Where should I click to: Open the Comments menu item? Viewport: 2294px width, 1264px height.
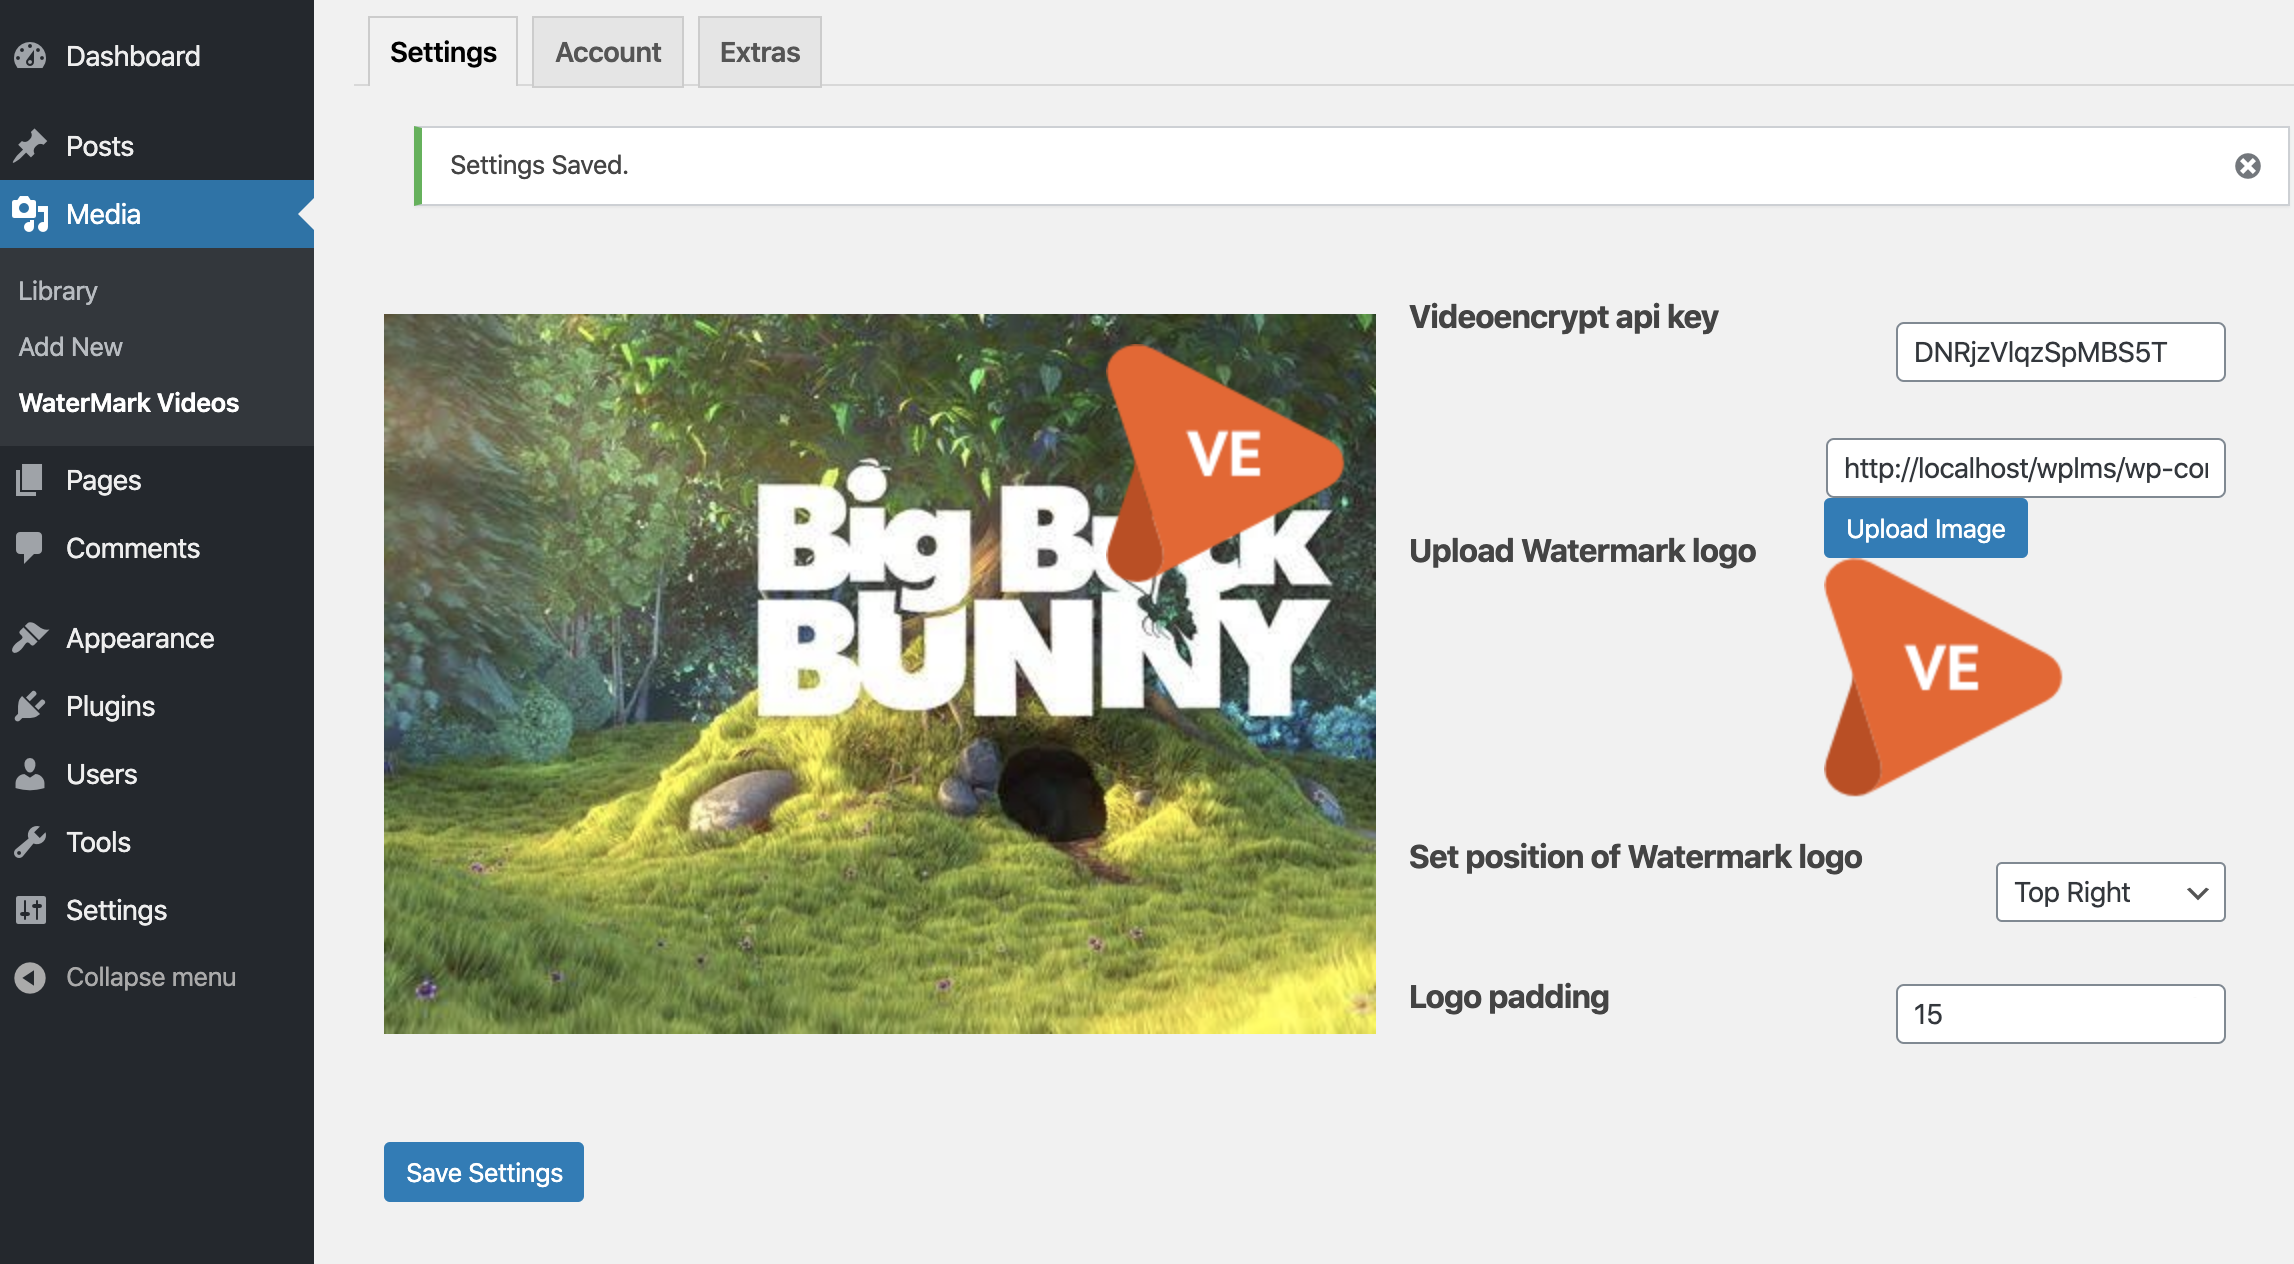(157, 548)
